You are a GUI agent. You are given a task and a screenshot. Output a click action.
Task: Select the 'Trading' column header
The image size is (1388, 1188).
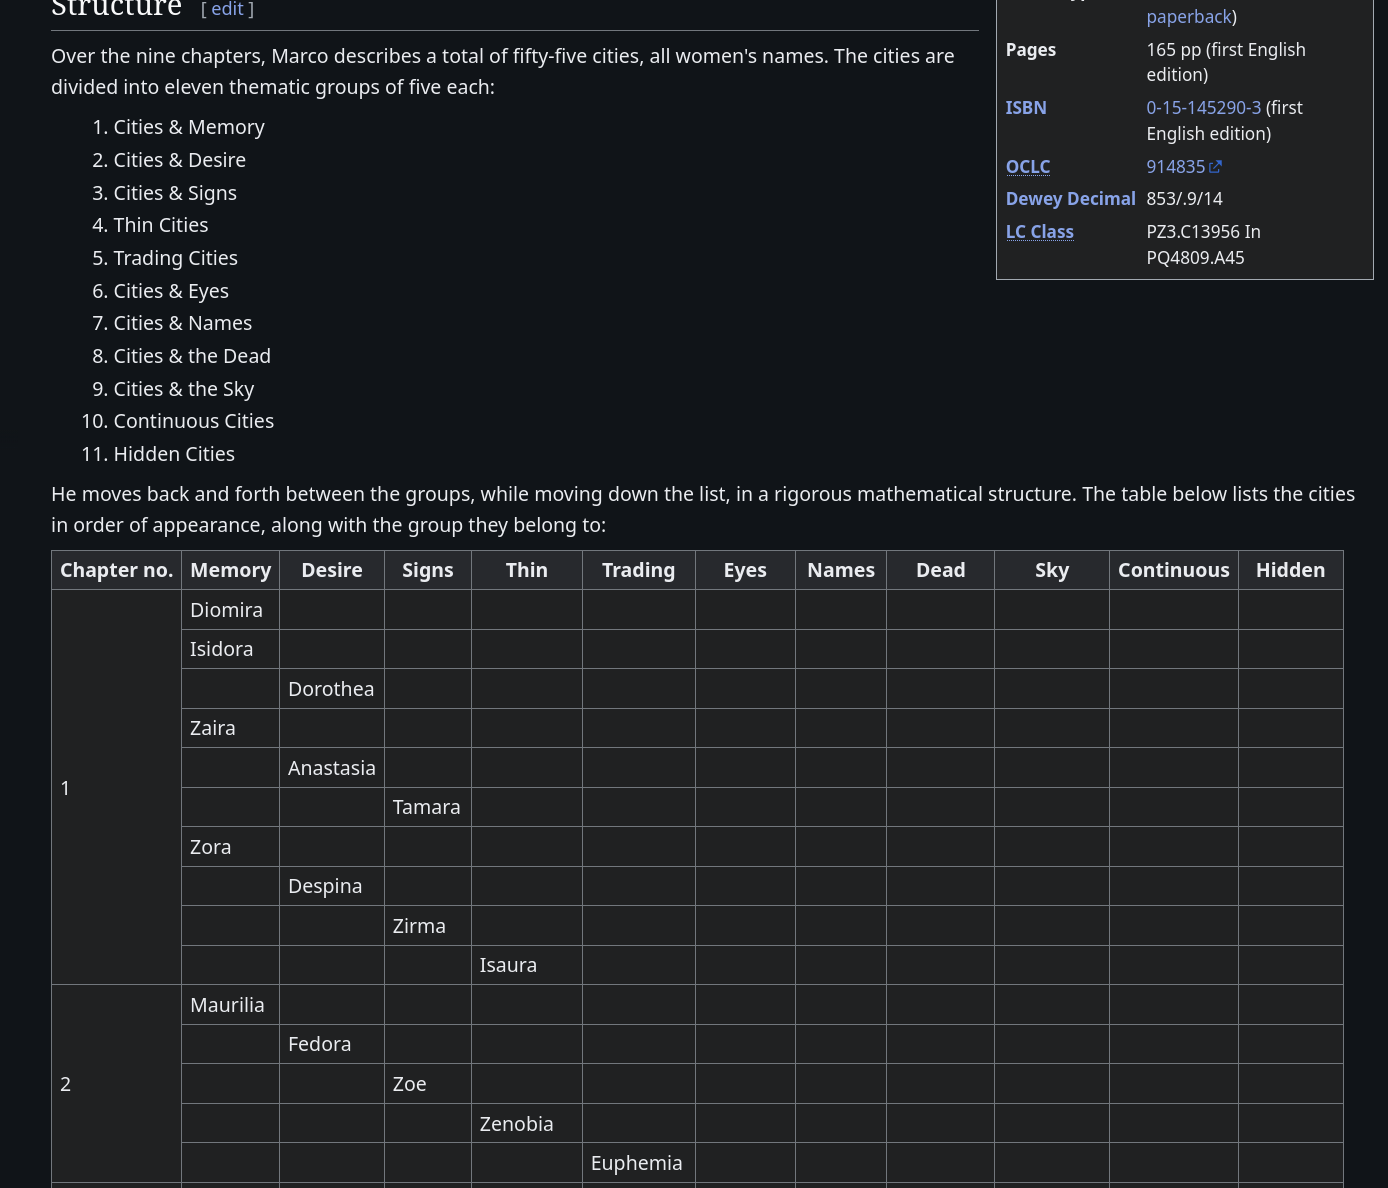(639, 570)
